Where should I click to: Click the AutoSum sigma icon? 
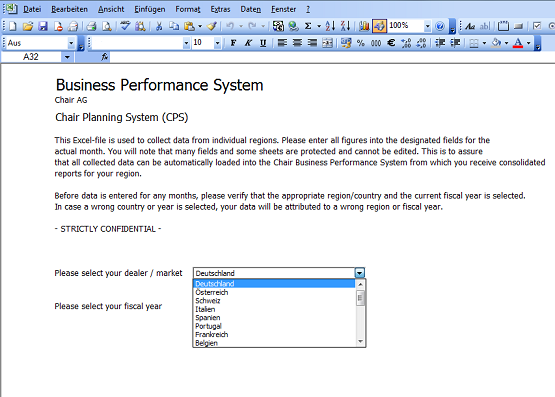point(308,26)
